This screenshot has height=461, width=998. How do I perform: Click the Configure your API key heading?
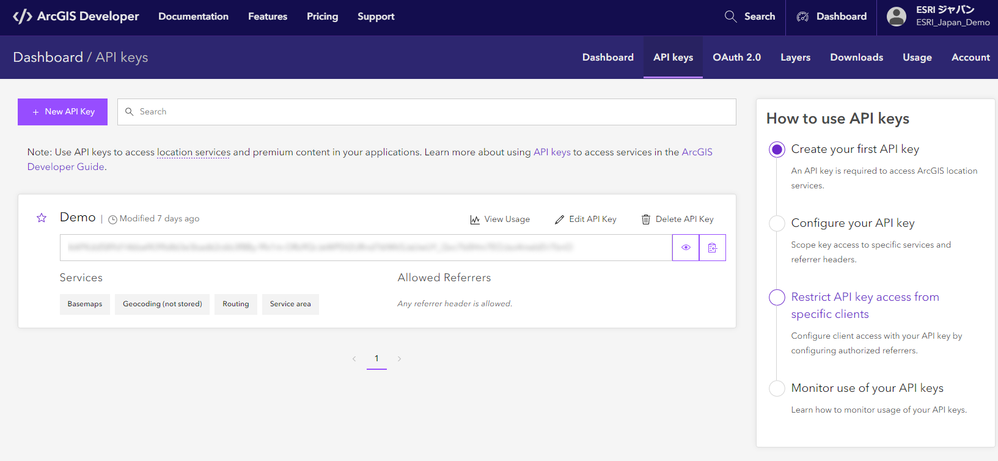pyautogui.click(x=853, y=223)
